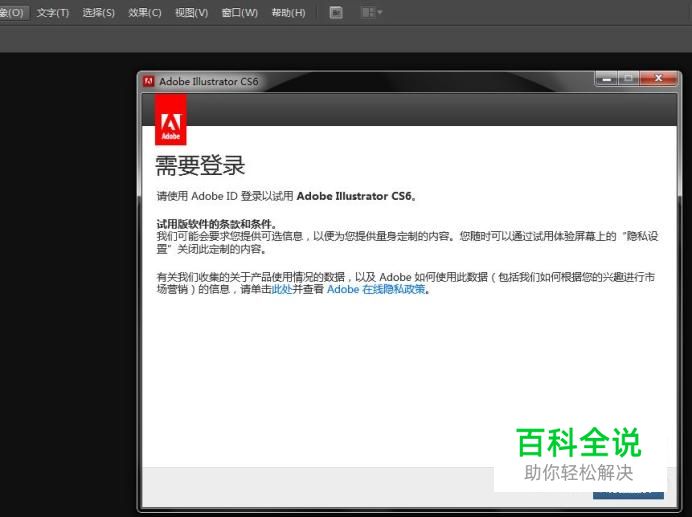Open the Adobe 在线隐私政策 link

(376, 290)
